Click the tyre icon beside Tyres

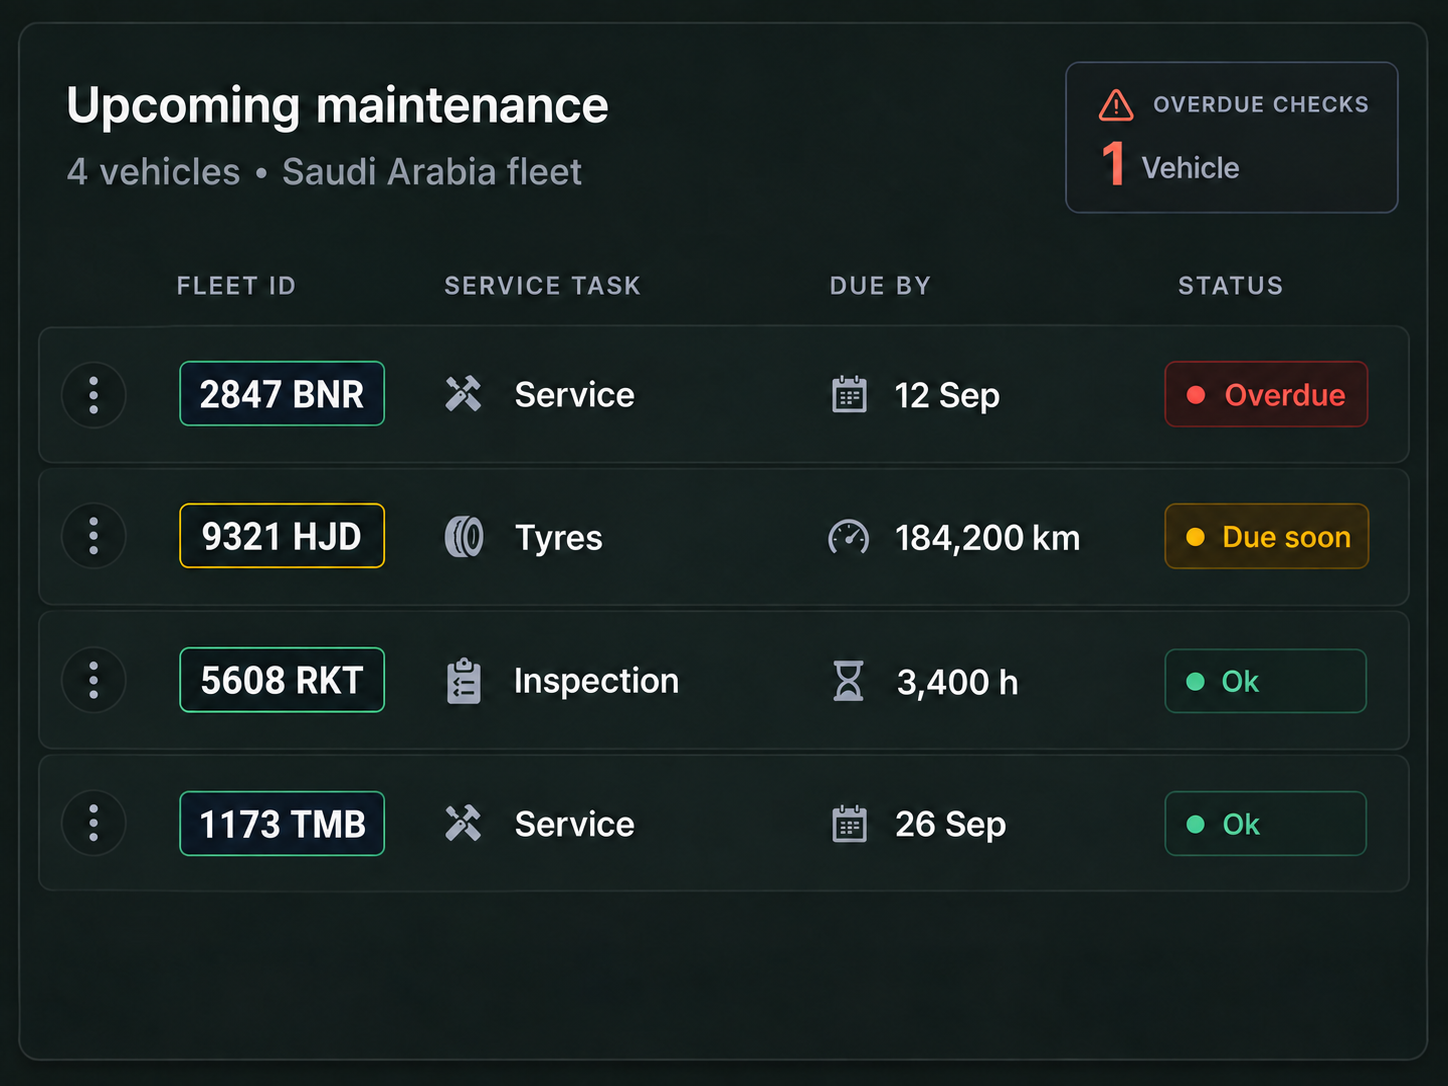coord(464,537)
